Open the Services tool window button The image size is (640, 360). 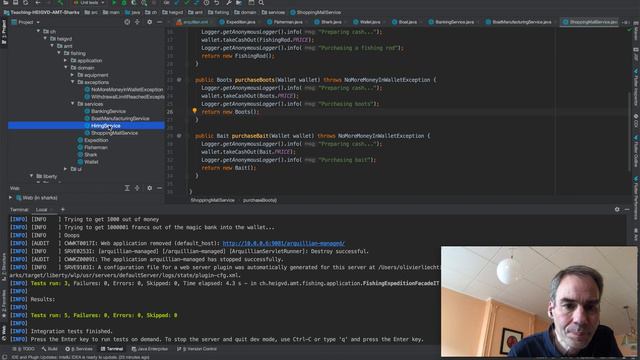[79, 349]
